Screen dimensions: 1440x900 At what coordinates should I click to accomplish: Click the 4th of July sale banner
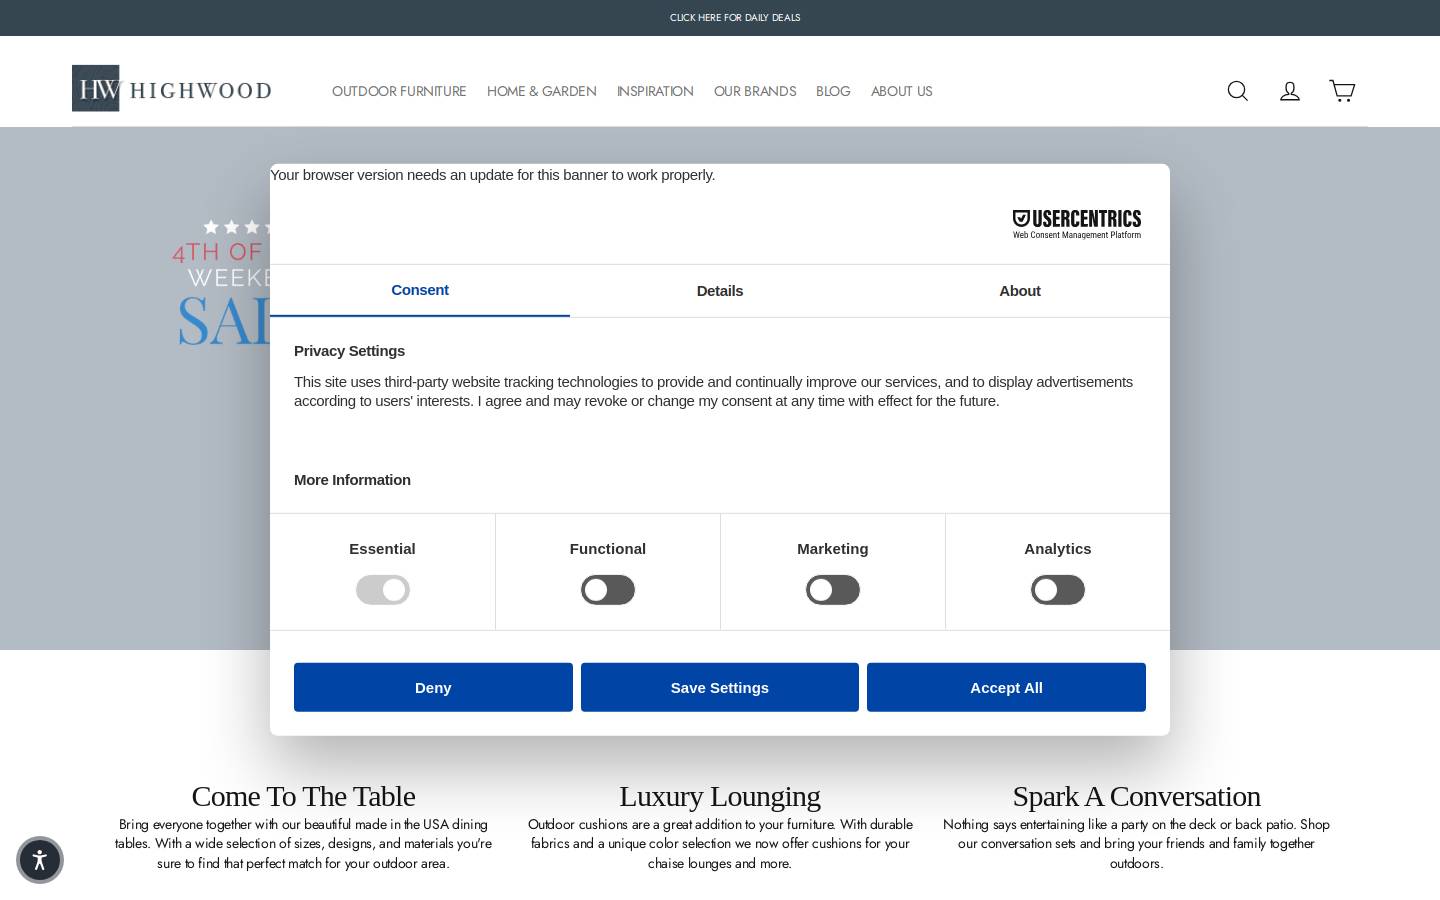click(x=222, y=283)
